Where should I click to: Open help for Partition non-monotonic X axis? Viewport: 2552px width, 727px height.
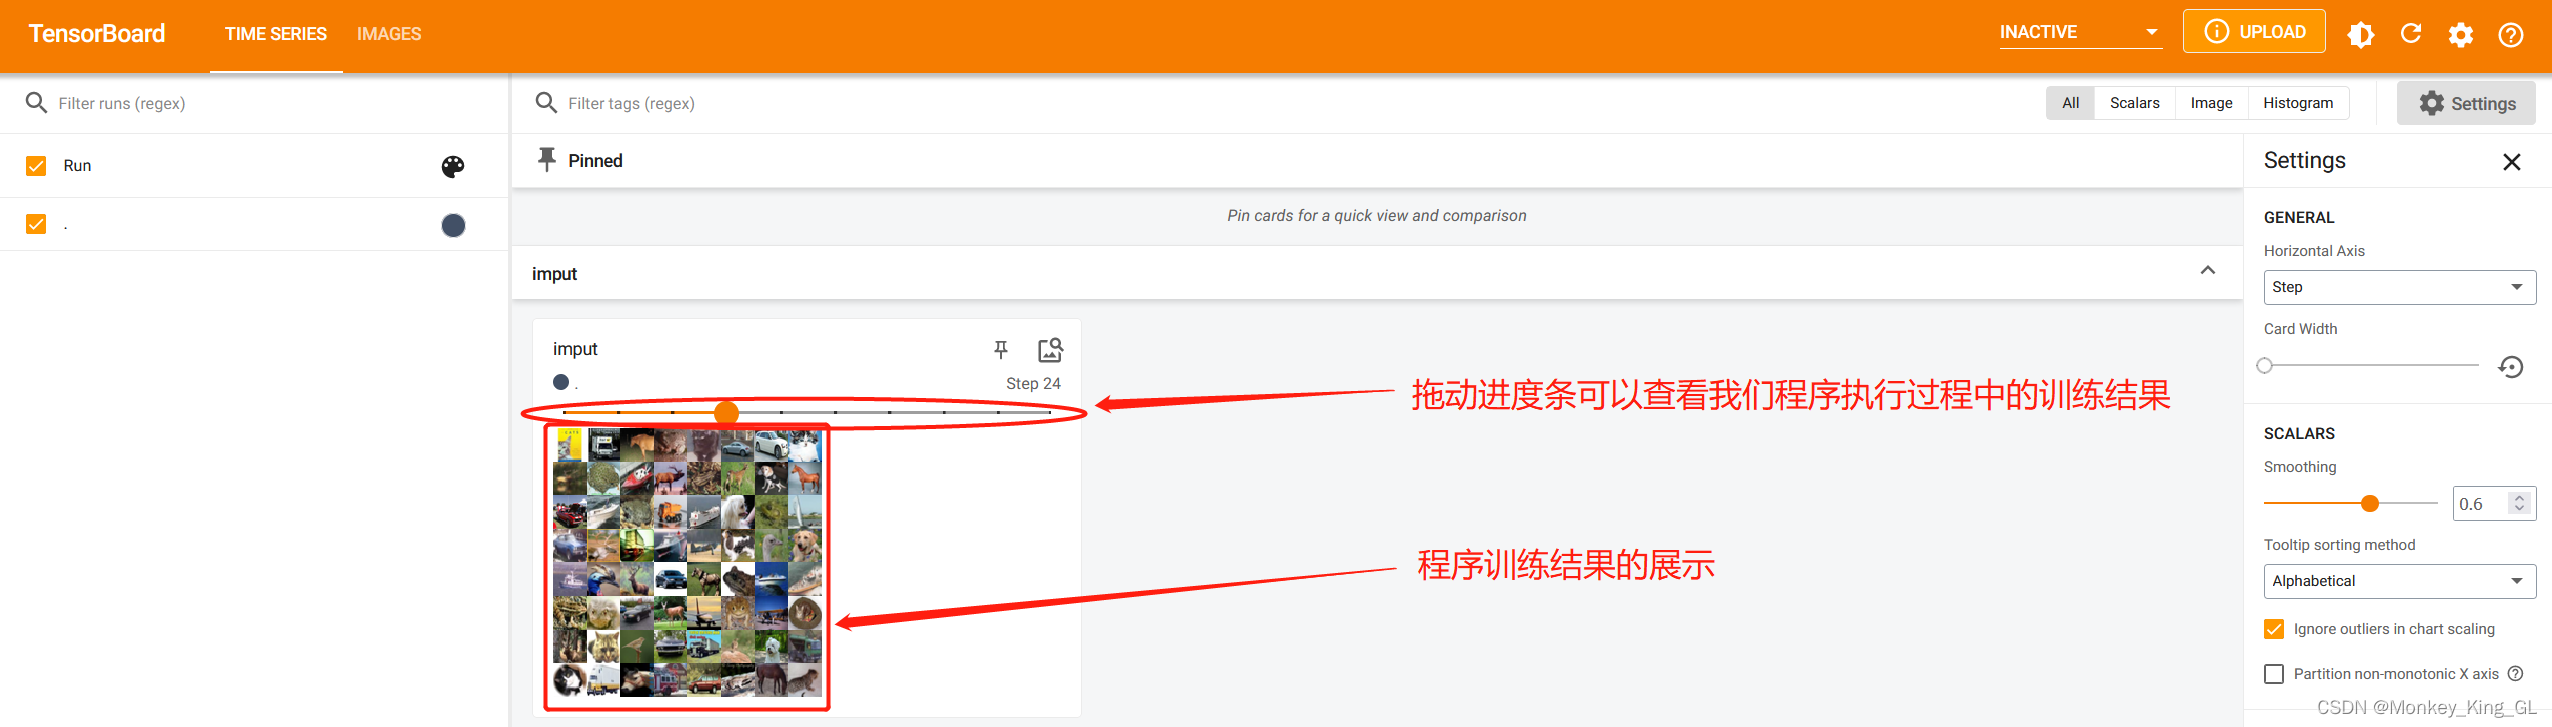tap(2516, 674)
